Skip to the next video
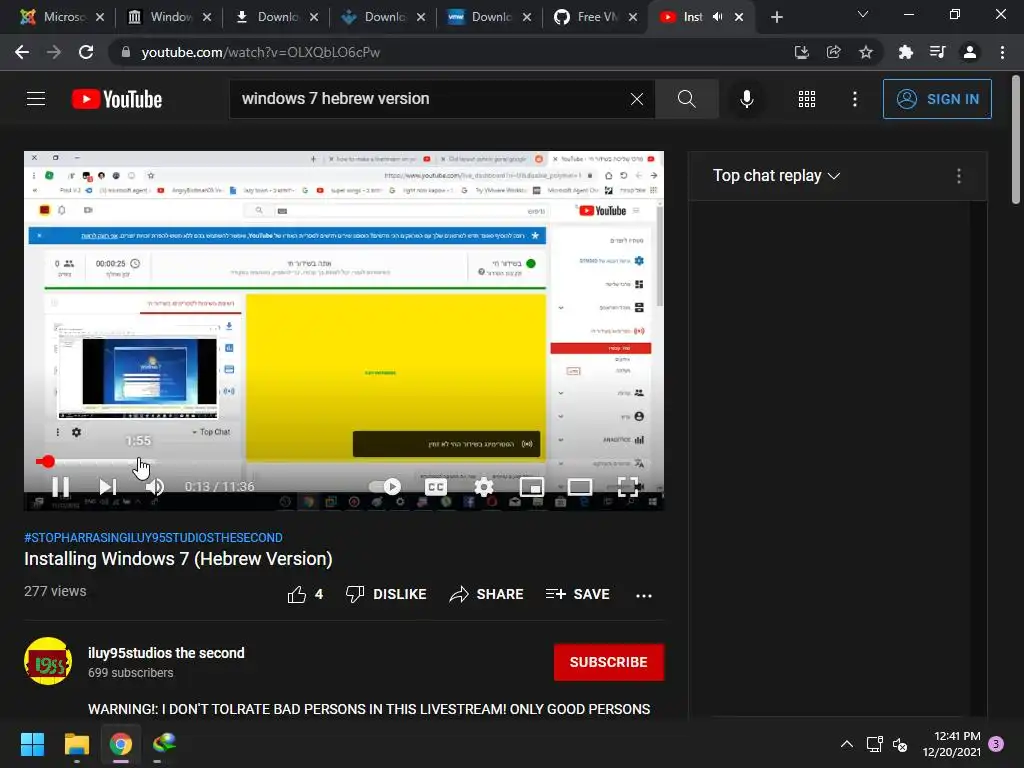 click(x=108, y=487)
